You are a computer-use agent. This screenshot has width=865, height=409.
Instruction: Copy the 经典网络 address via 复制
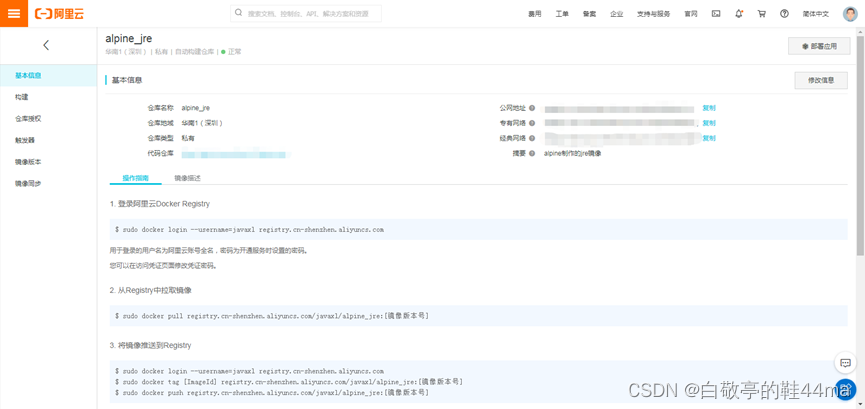click(709, 138)
